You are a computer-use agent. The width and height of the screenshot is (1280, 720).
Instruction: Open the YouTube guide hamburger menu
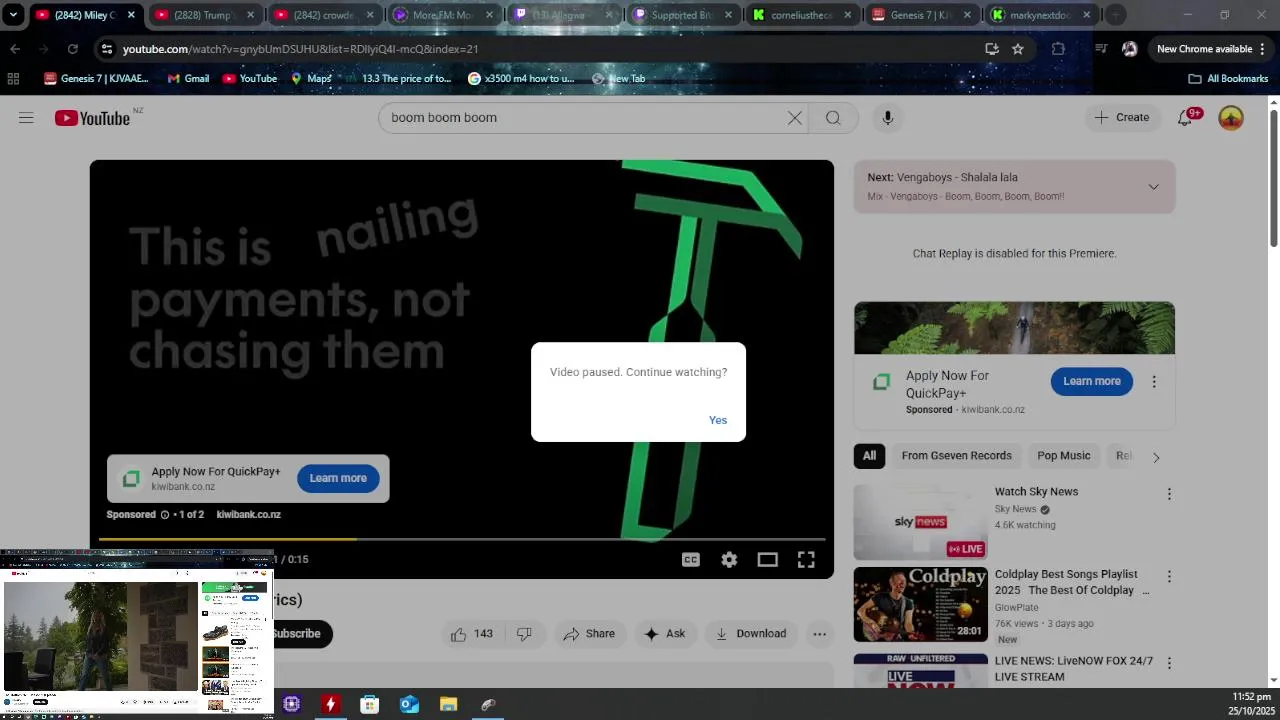[x=26, y=118]
